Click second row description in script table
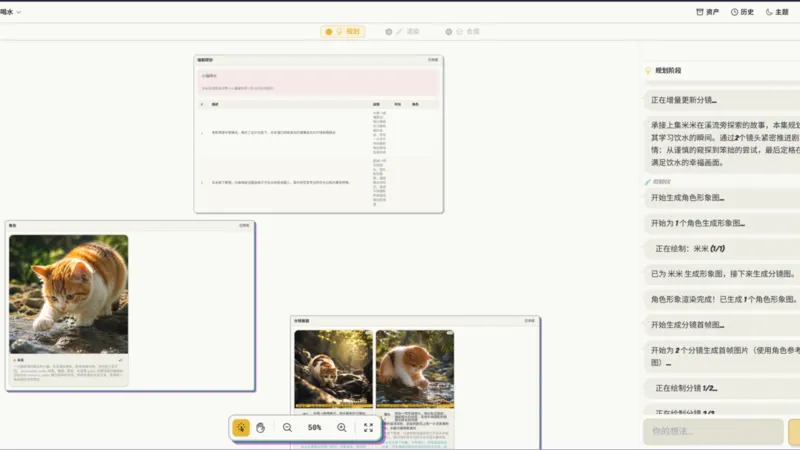The image size is (800, 450). (281, 182)
